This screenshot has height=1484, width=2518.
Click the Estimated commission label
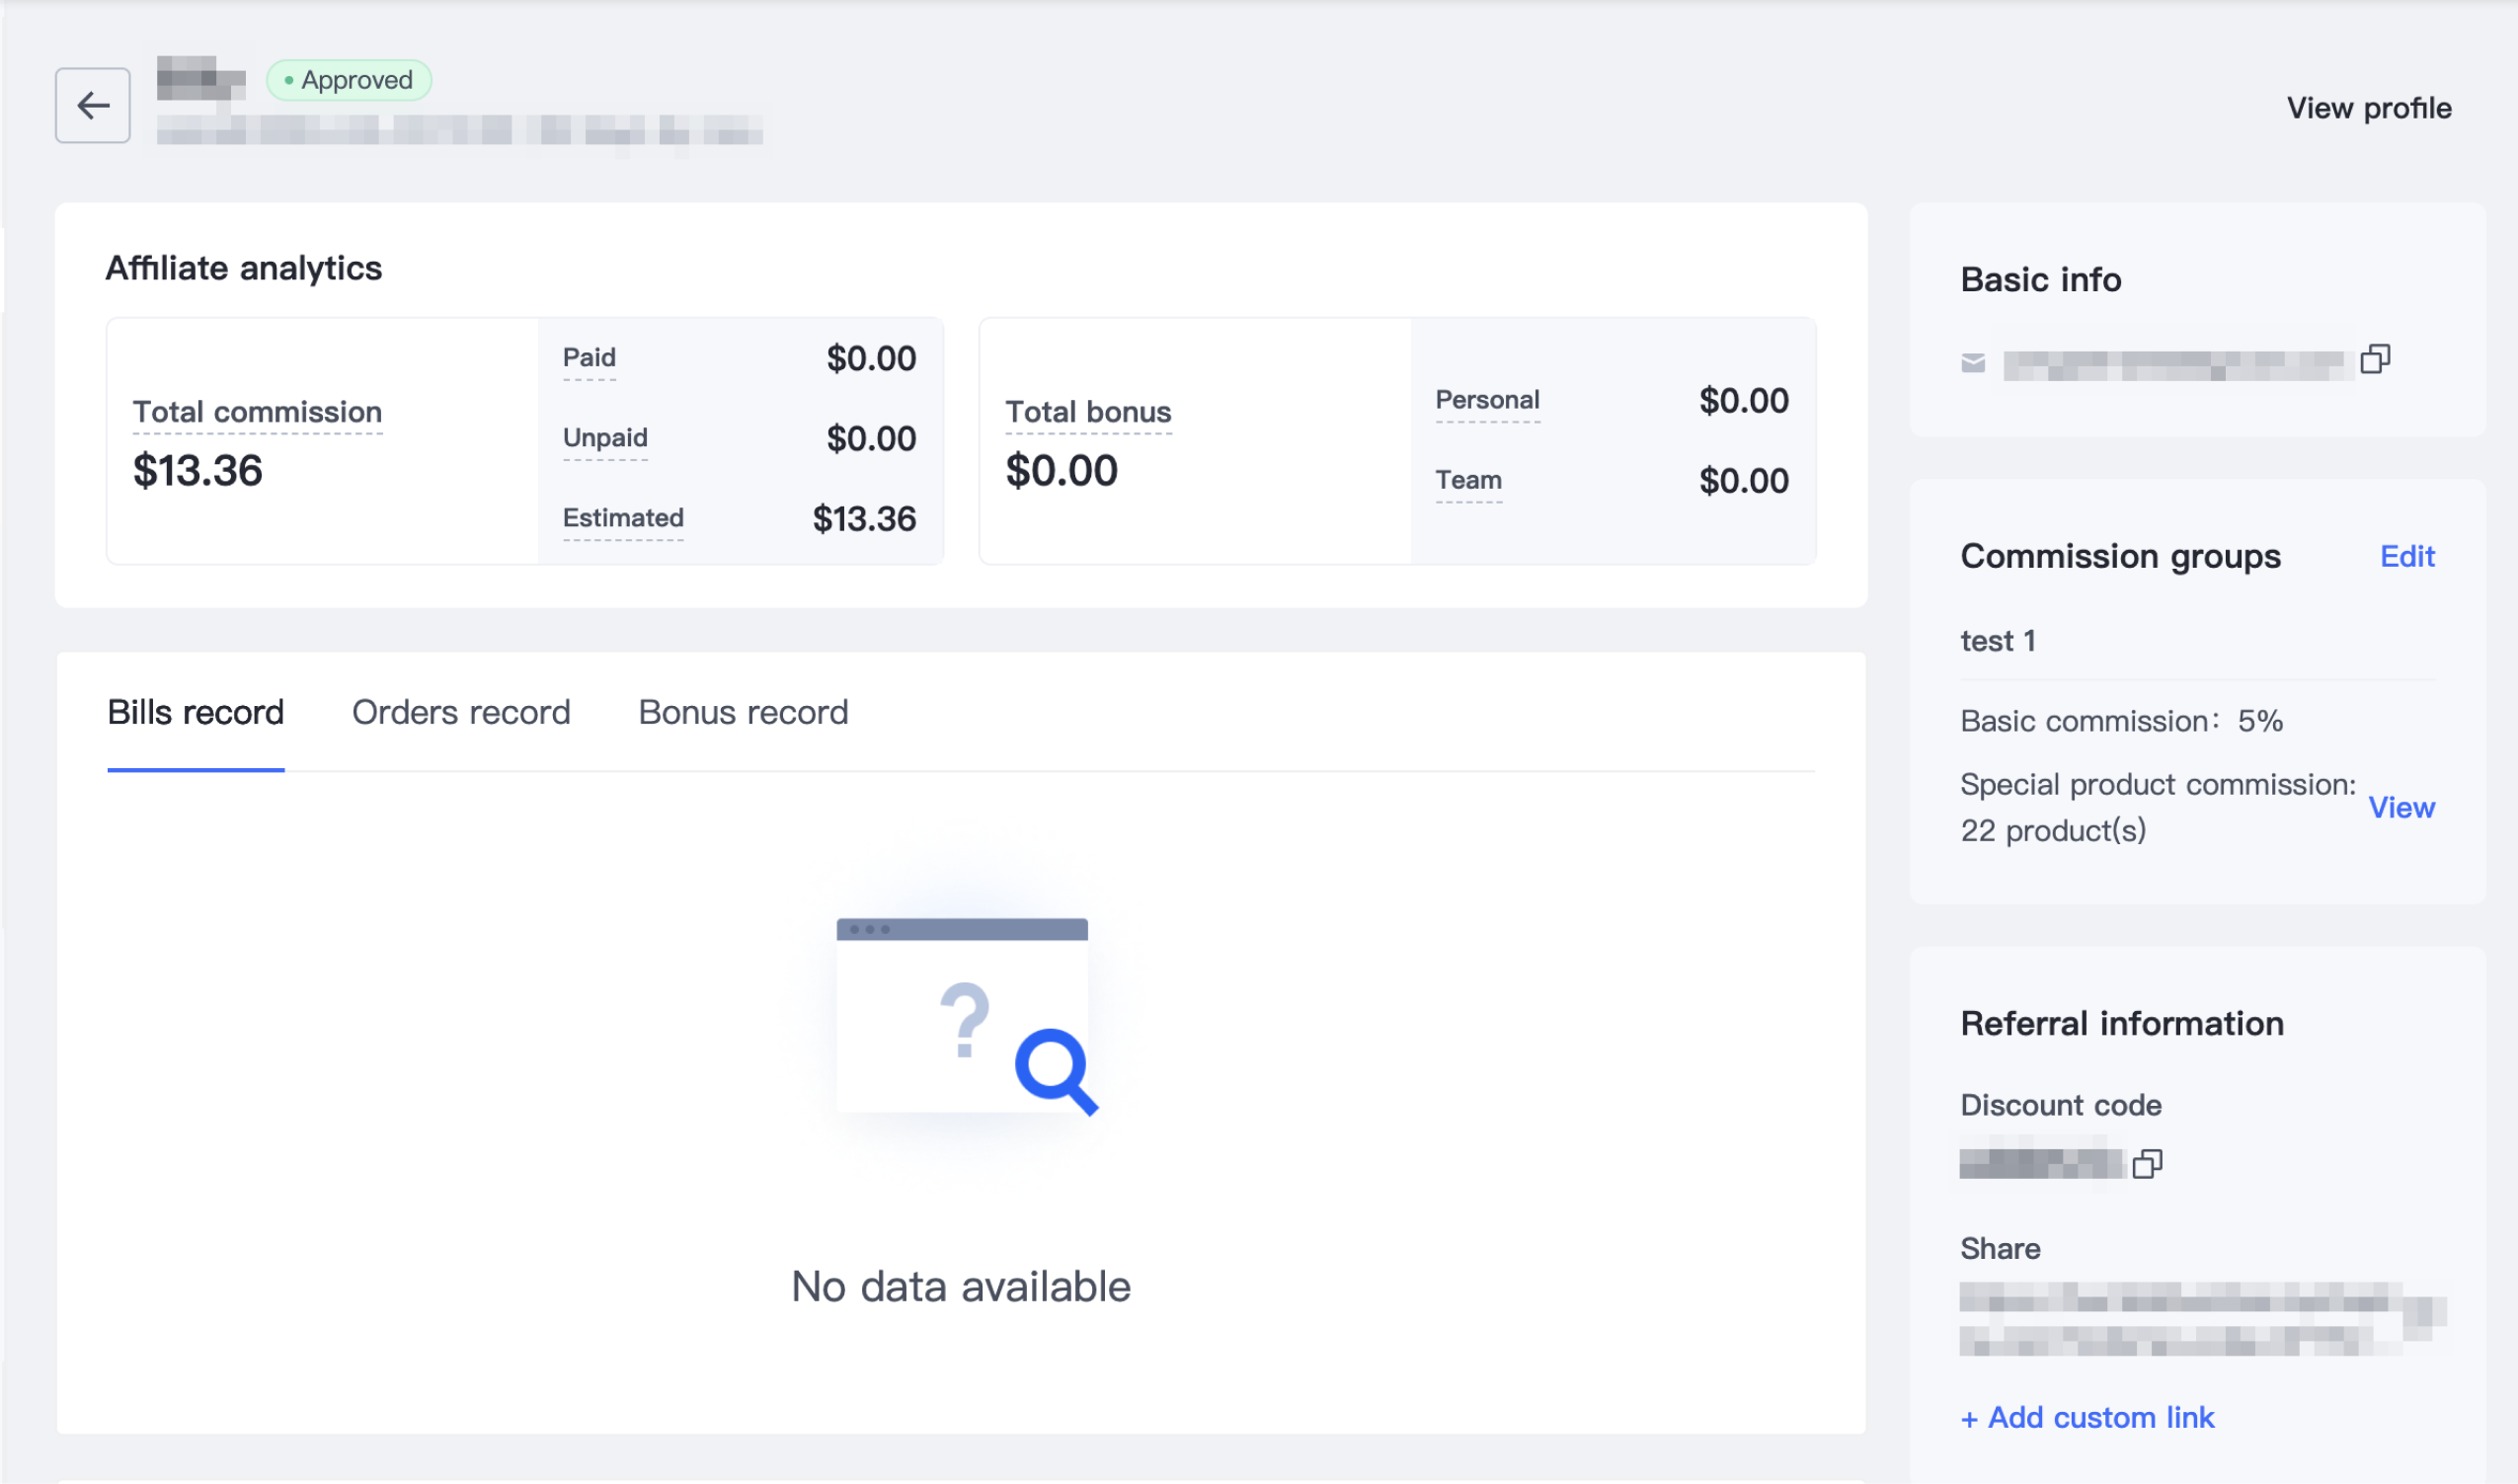click(623, 518)
